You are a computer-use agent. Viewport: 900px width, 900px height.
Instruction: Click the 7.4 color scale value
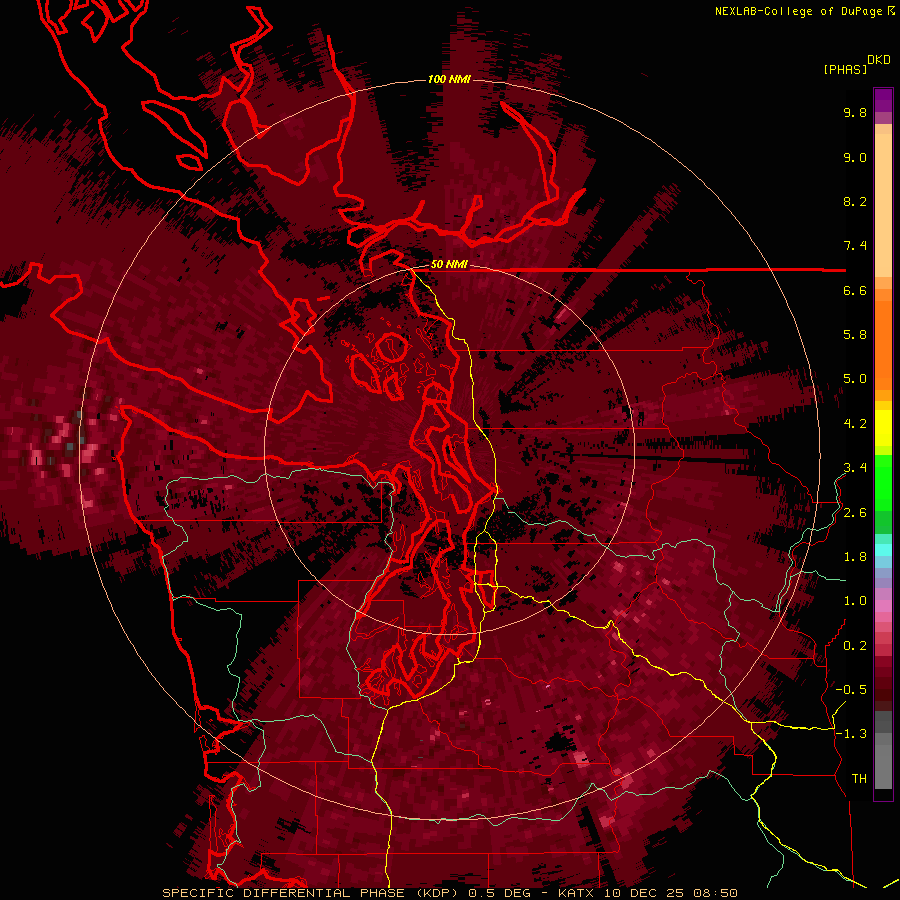(855, 246)
